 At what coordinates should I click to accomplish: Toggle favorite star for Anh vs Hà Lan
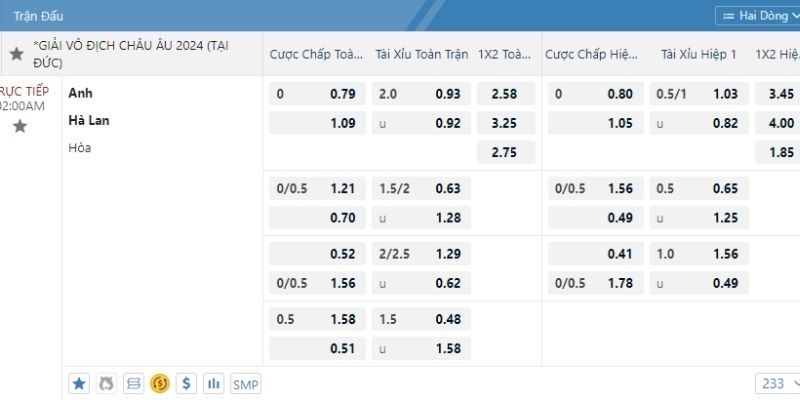tap(19, 126)
